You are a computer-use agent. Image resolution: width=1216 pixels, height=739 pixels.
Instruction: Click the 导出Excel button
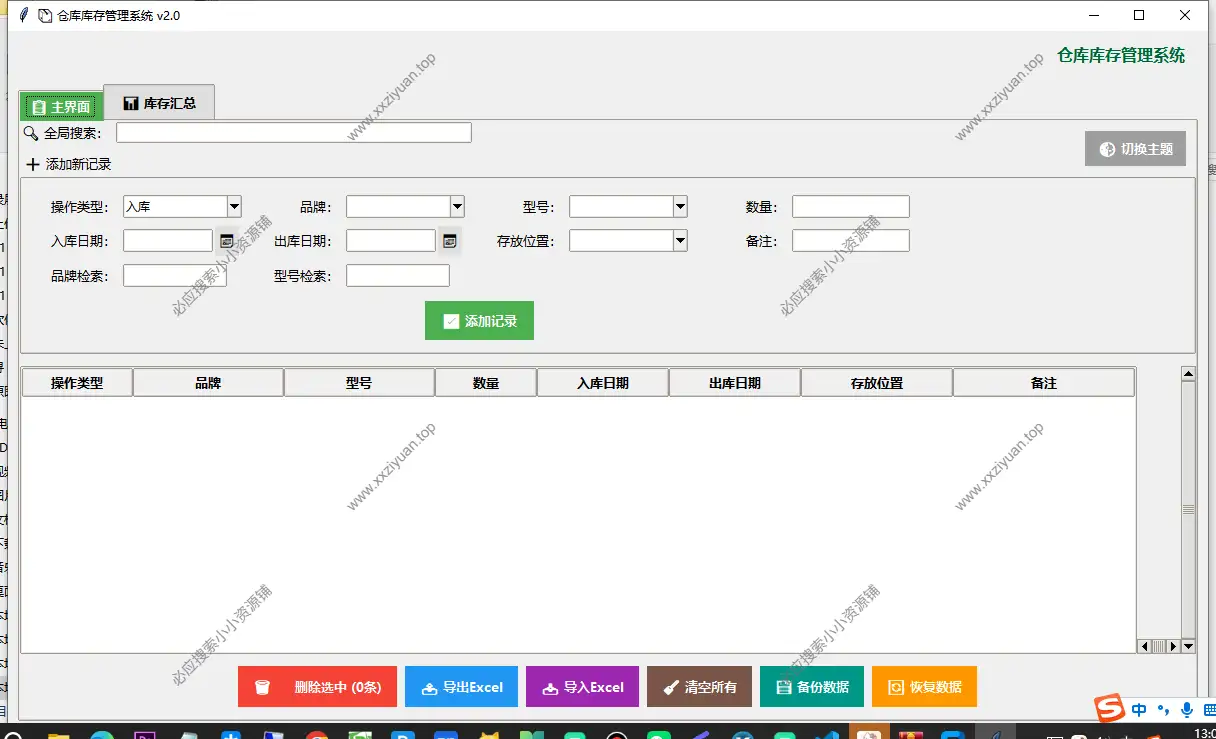[x=461, y=687]
